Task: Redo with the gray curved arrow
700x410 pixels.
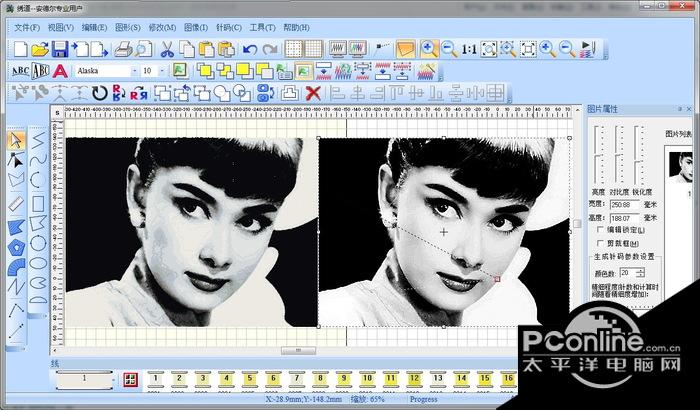Action: click(x=270, y=49)
